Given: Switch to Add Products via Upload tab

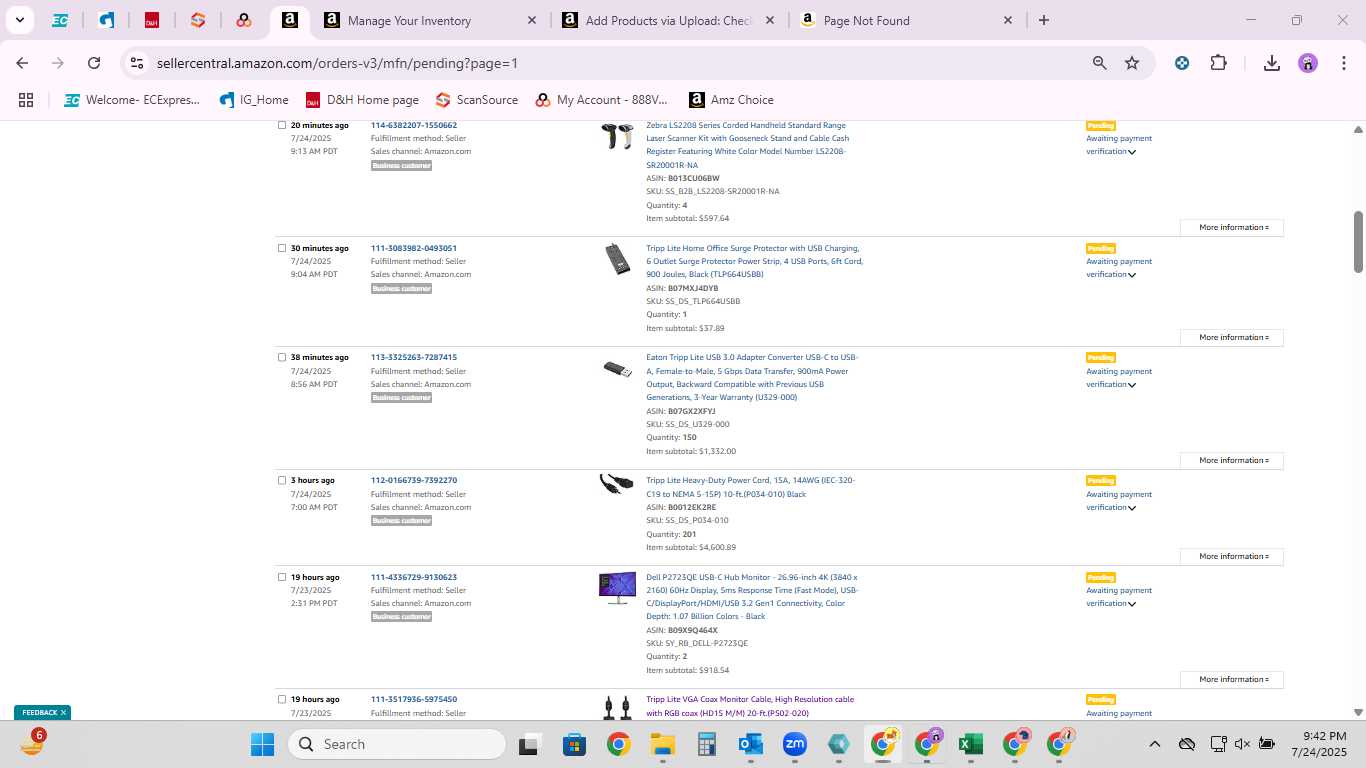Looking at the screenshot, I should point(669,20).
